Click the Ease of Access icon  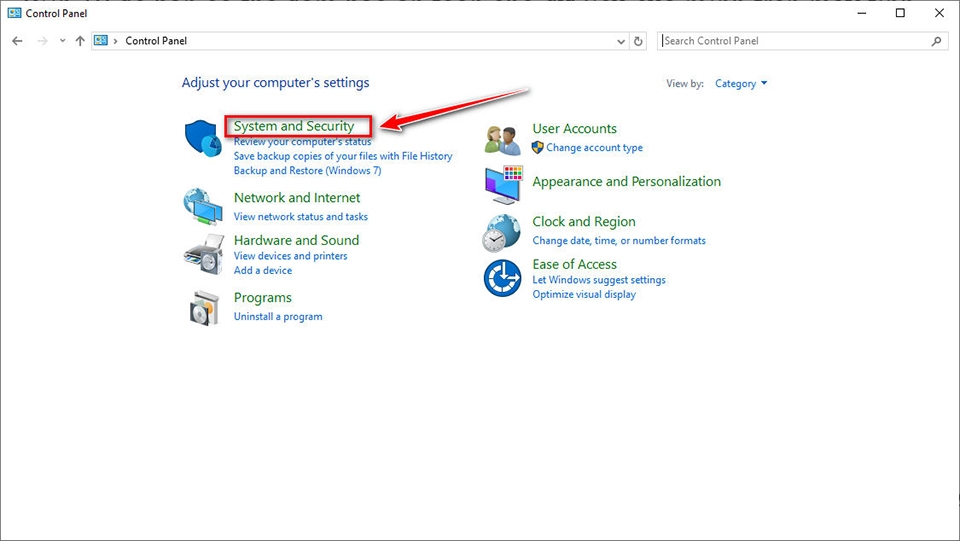click(502, 278)
